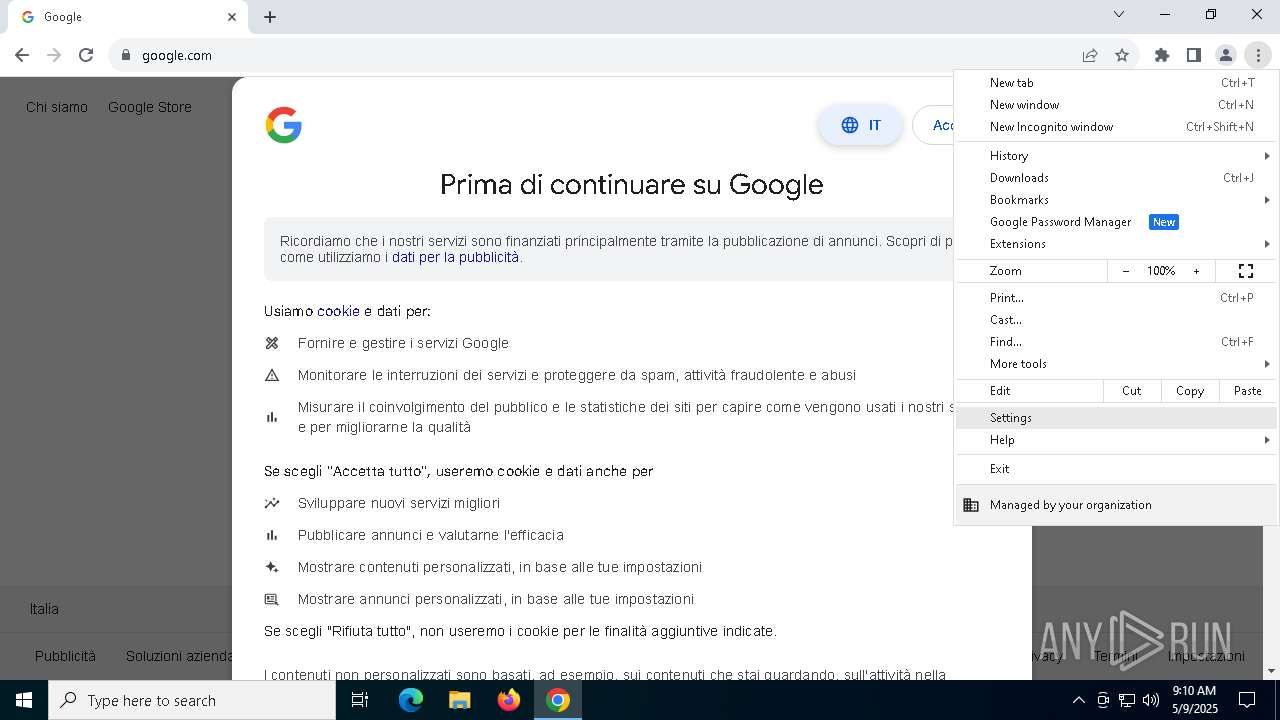The height and width of the screenshot is (720, 1280).
Task: Open the network tray icon
Action: click(1127, 700)
